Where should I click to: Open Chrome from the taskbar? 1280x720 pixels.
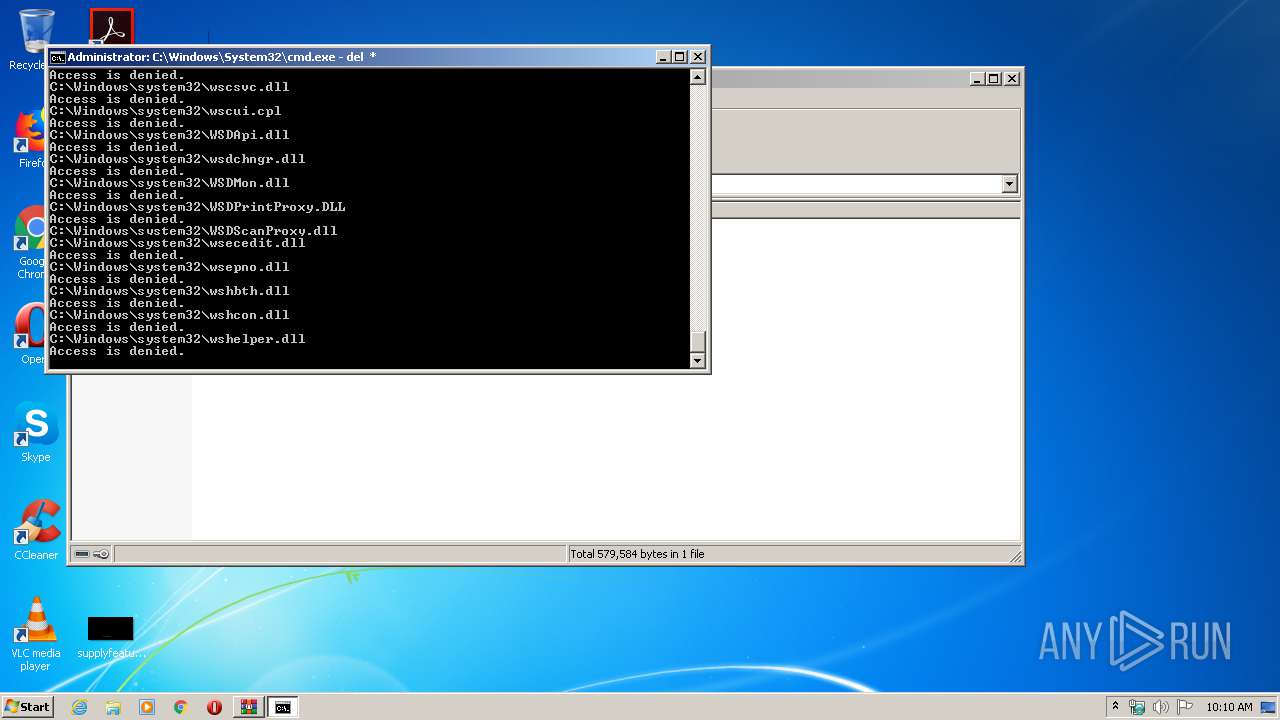point(180,707)
